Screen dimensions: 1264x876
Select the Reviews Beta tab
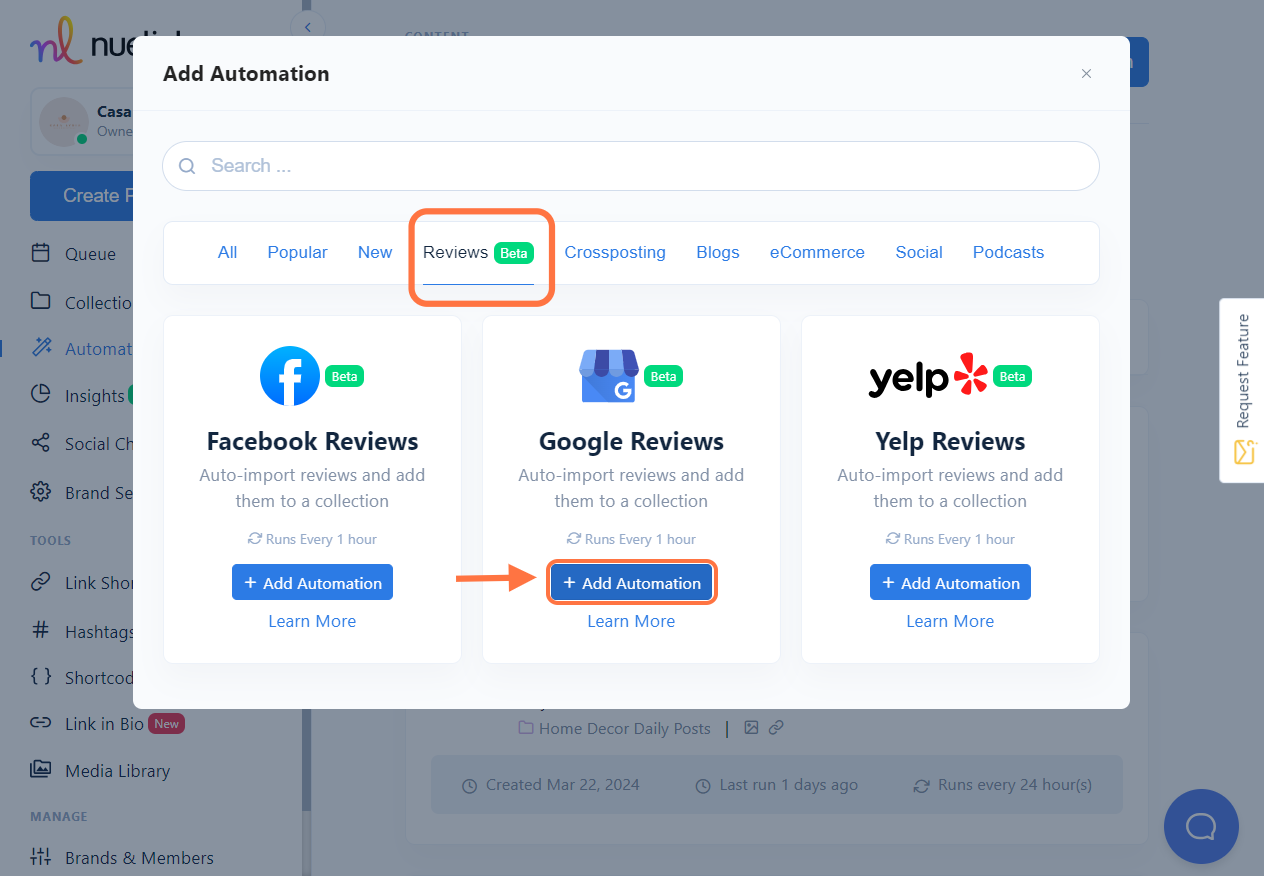tap(478, 253)
